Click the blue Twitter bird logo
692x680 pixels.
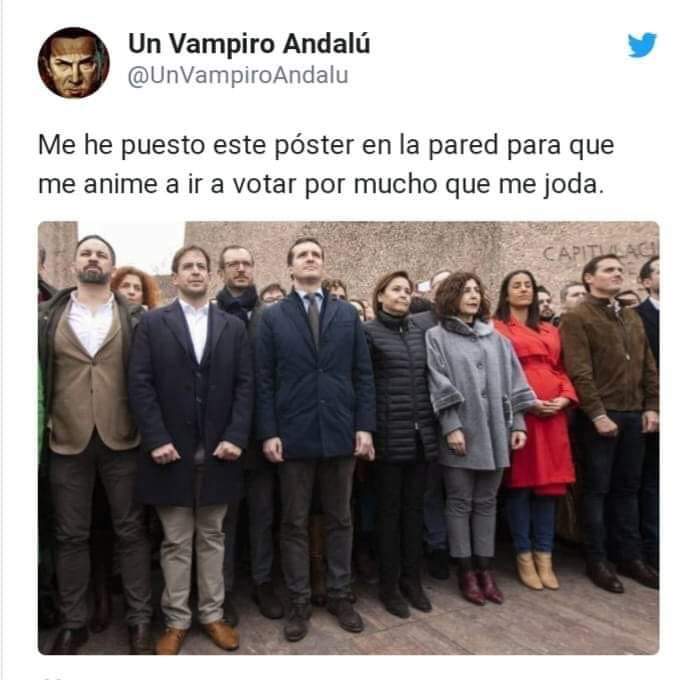tap(642, 45)
